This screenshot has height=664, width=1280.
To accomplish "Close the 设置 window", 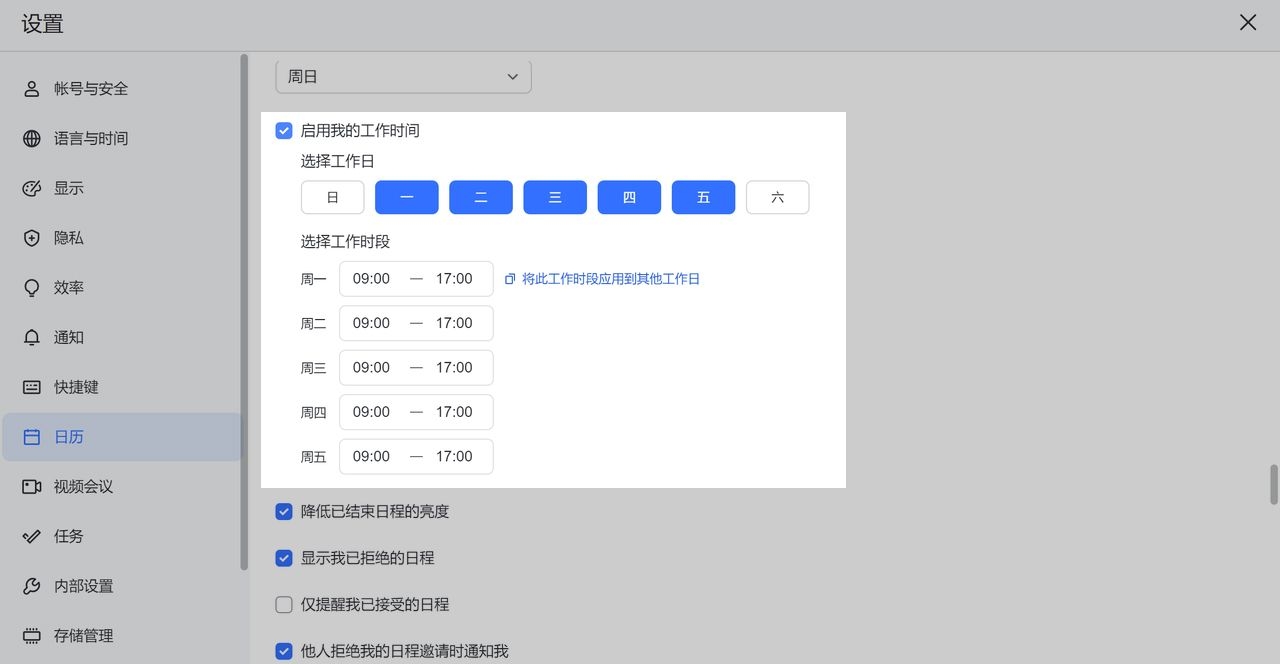I will pyautogui.click(x=1248, y=22).
